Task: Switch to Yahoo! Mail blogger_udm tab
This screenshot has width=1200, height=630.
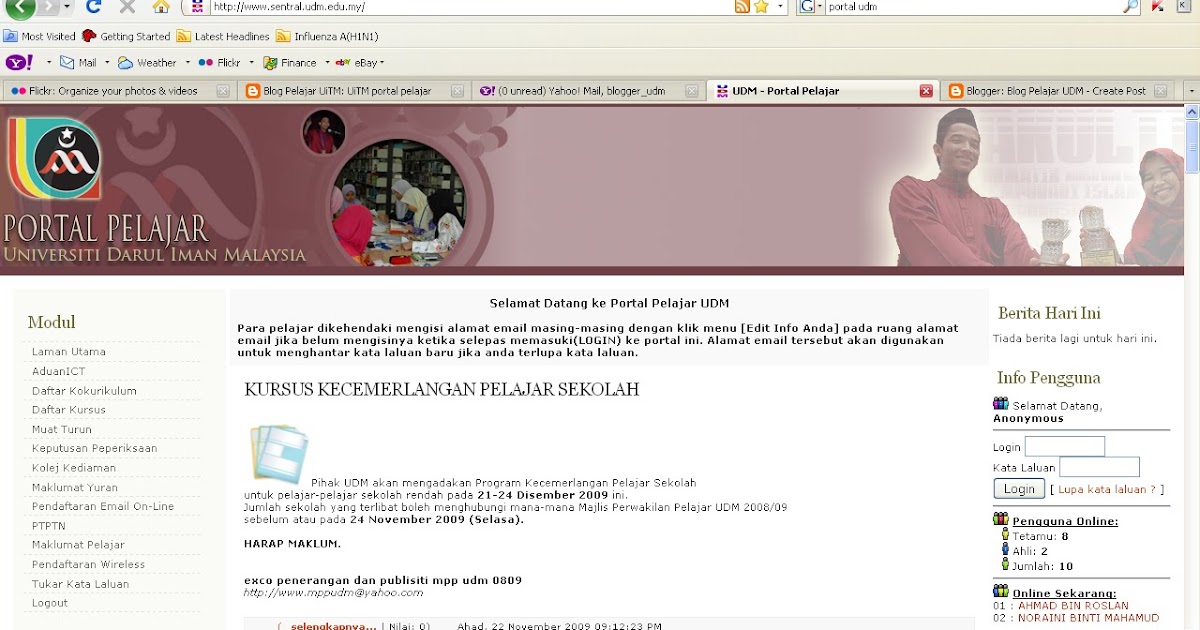Action: coord(589,90)
